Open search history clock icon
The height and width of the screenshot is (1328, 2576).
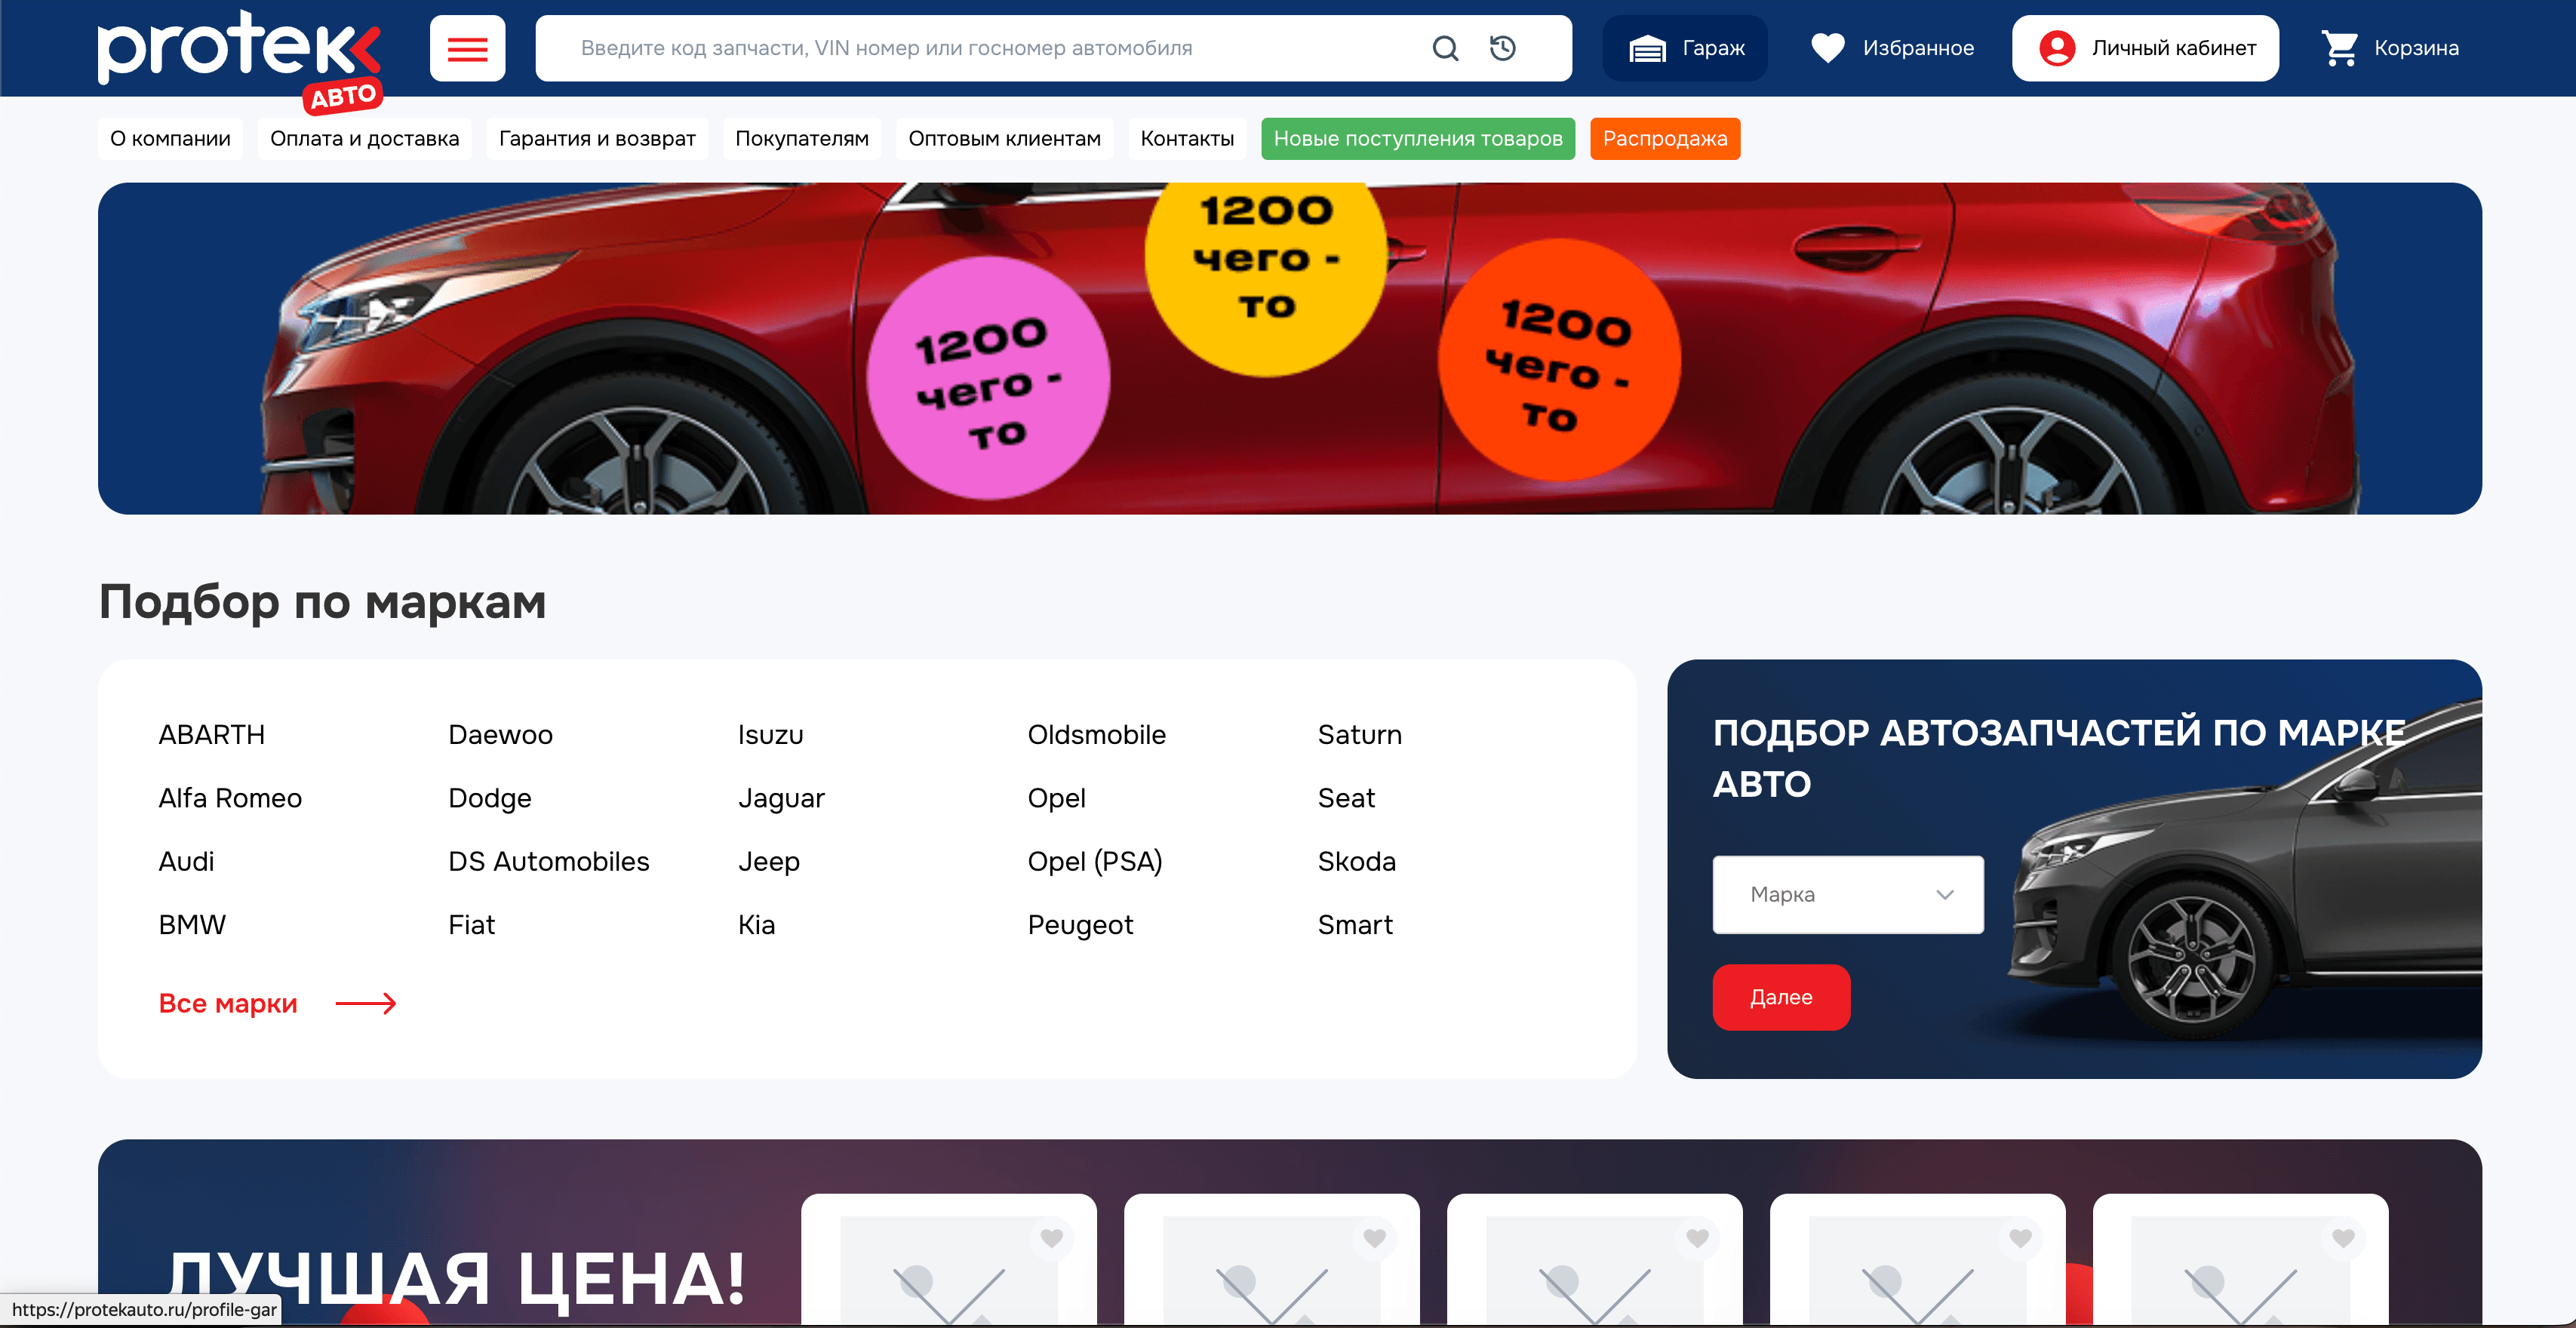1502,48
